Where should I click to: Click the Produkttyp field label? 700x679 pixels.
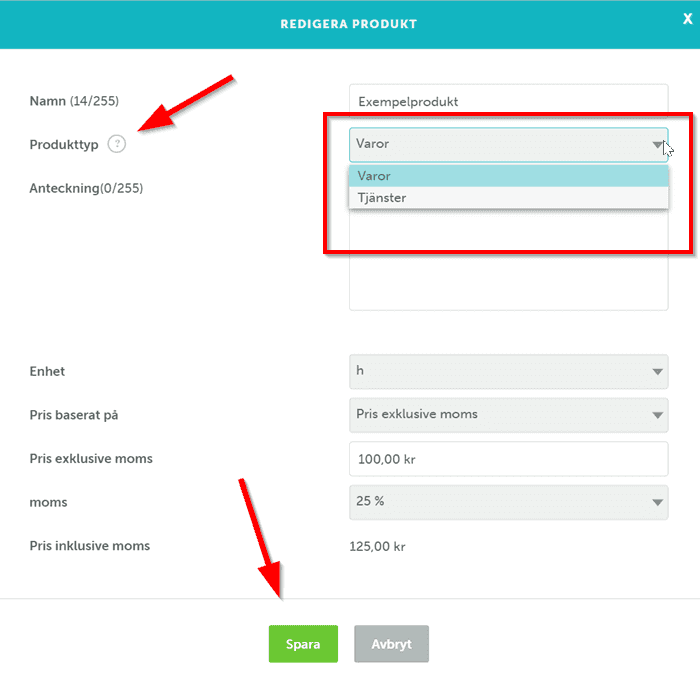tap(64, 145)
